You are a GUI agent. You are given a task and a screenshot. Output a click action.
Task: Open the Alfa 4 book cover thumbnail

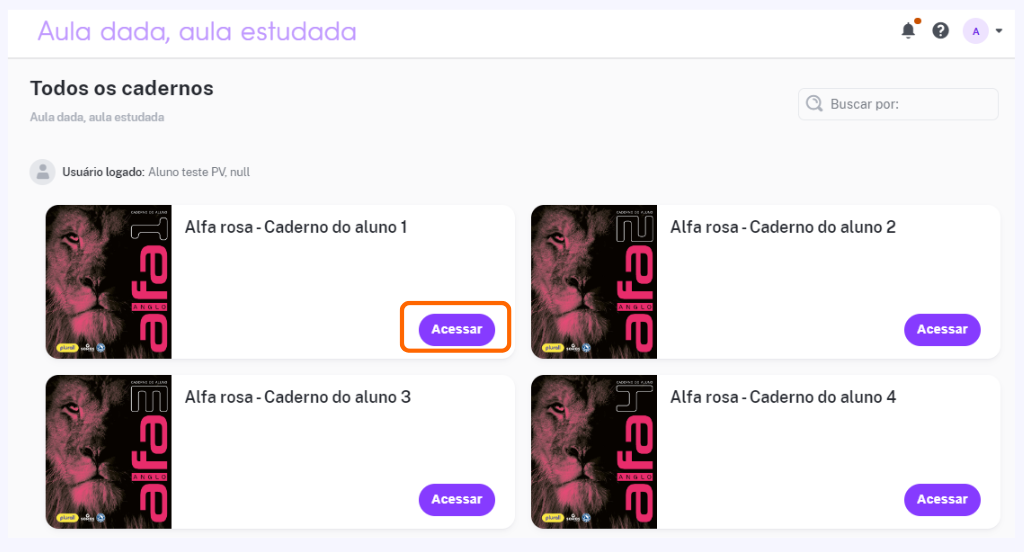point(594,451)
